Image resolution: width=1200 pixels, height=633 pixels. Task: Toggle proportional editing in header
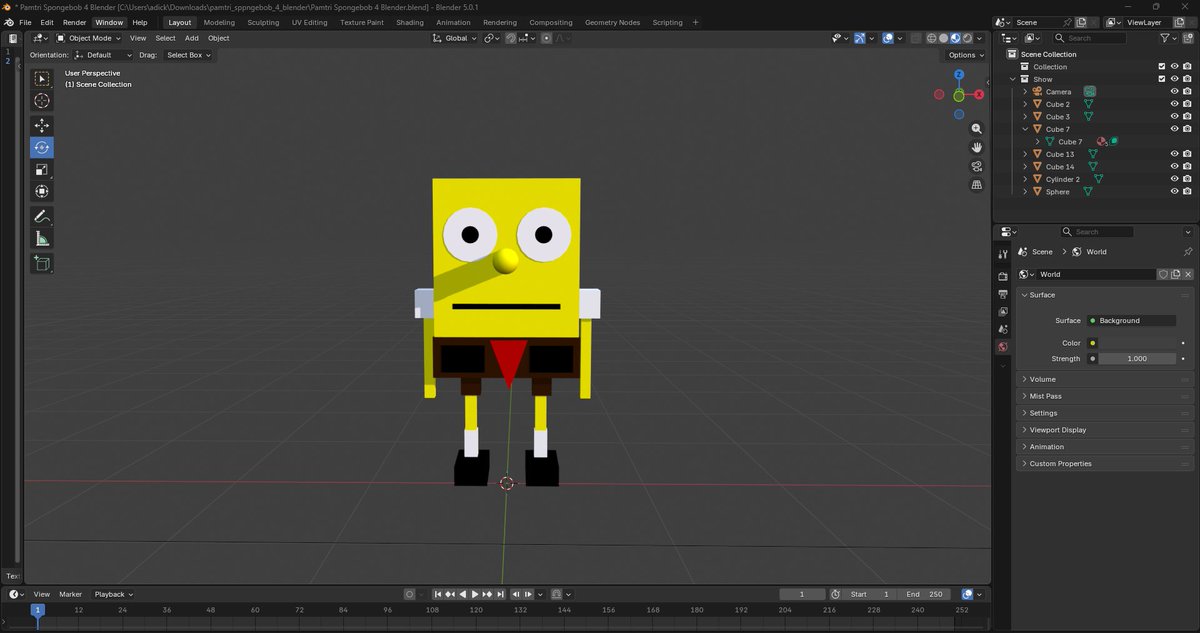pyautogui.click(x=546, y=38)
